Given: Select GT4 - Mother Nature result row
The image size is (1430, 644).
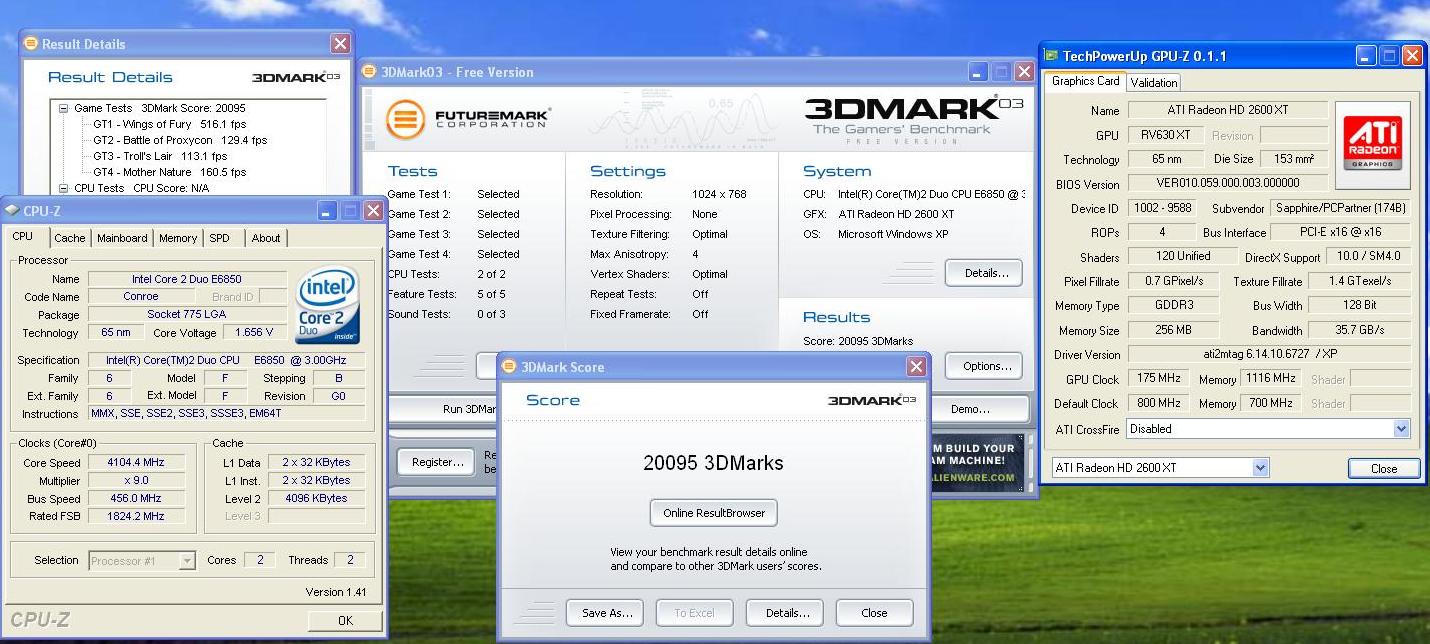Looking at the screenshot, I should pyautogui.click(x=170, y=172).
